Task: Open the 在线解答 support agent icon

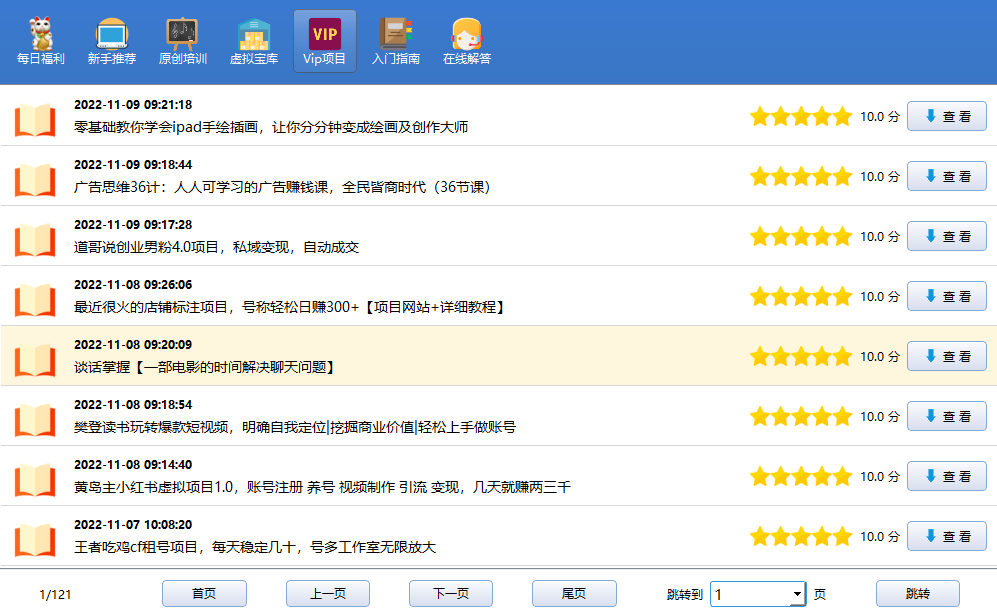Action: [467, 34]
